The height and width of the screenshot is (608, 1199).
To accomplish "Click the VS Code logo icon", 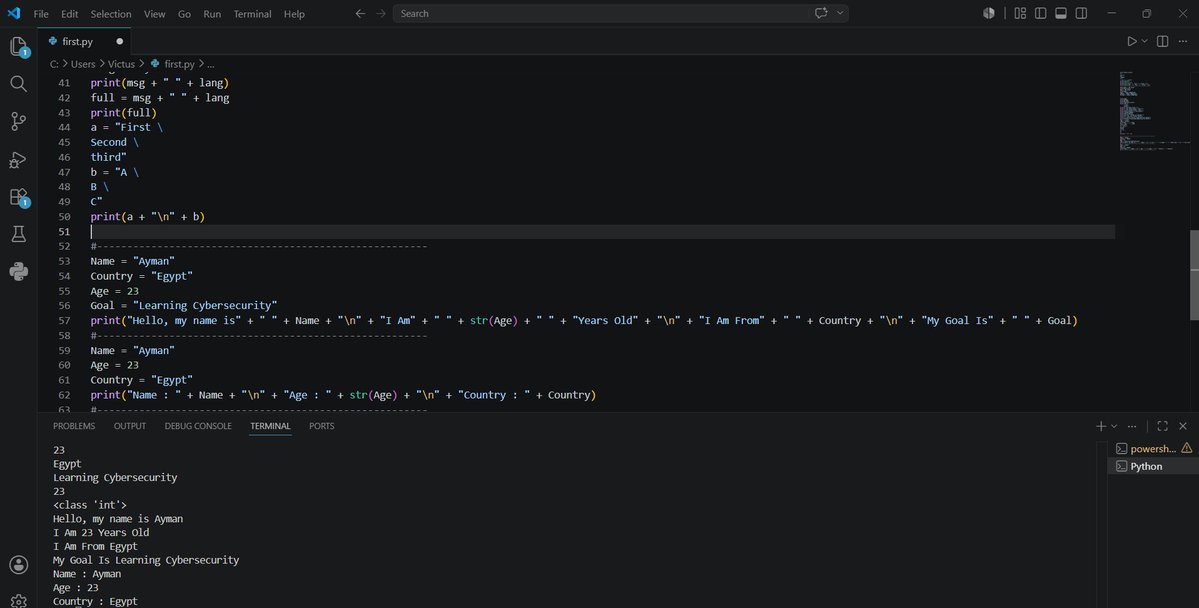I will [x=14, y=13].
